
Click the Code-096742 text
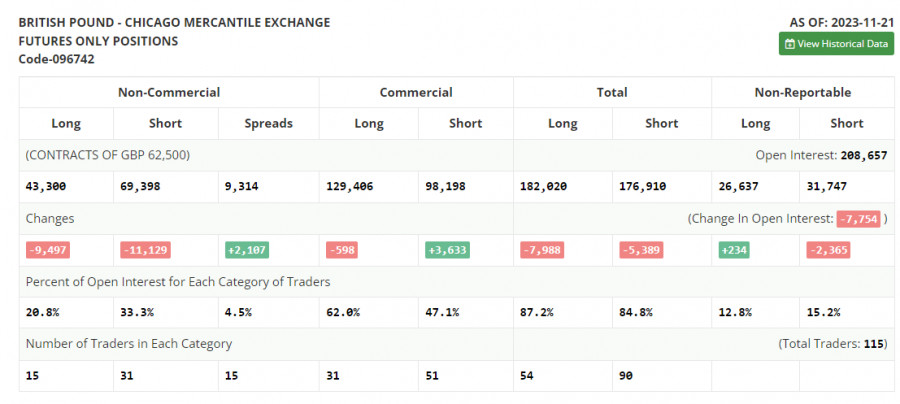click(57, 59)
